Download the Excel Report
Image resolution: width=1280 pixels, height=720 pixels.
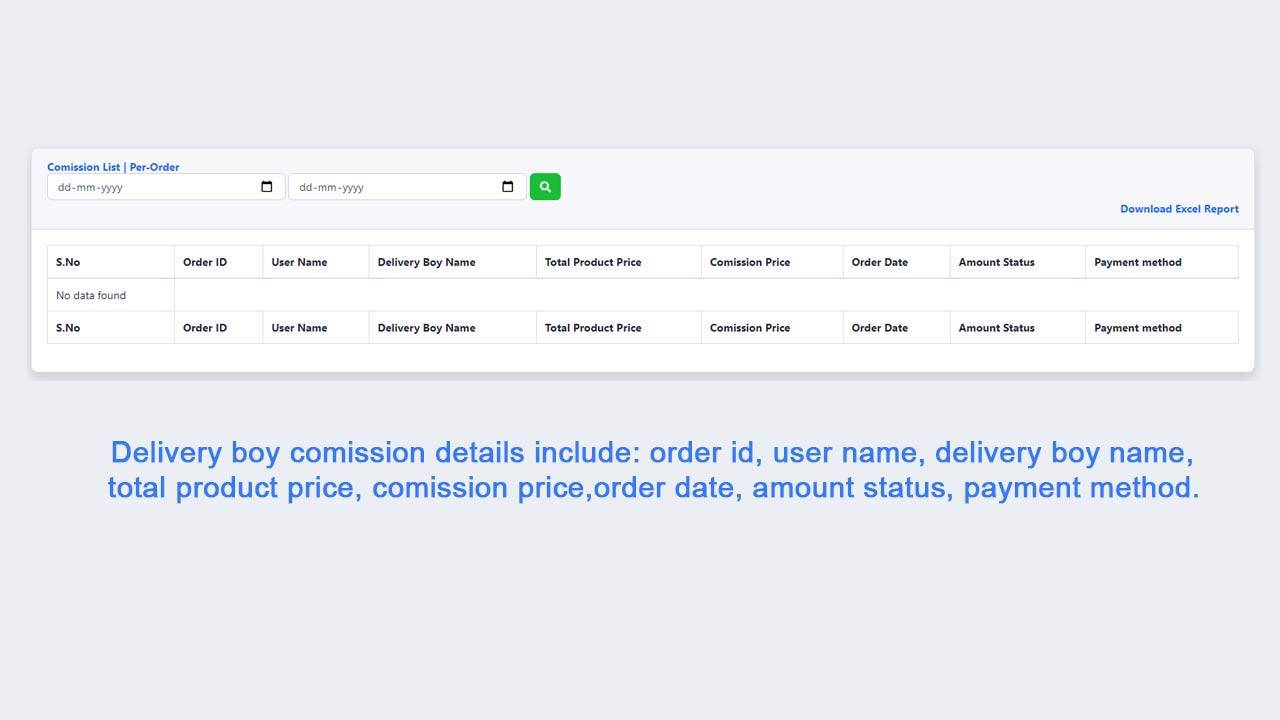1179,209
